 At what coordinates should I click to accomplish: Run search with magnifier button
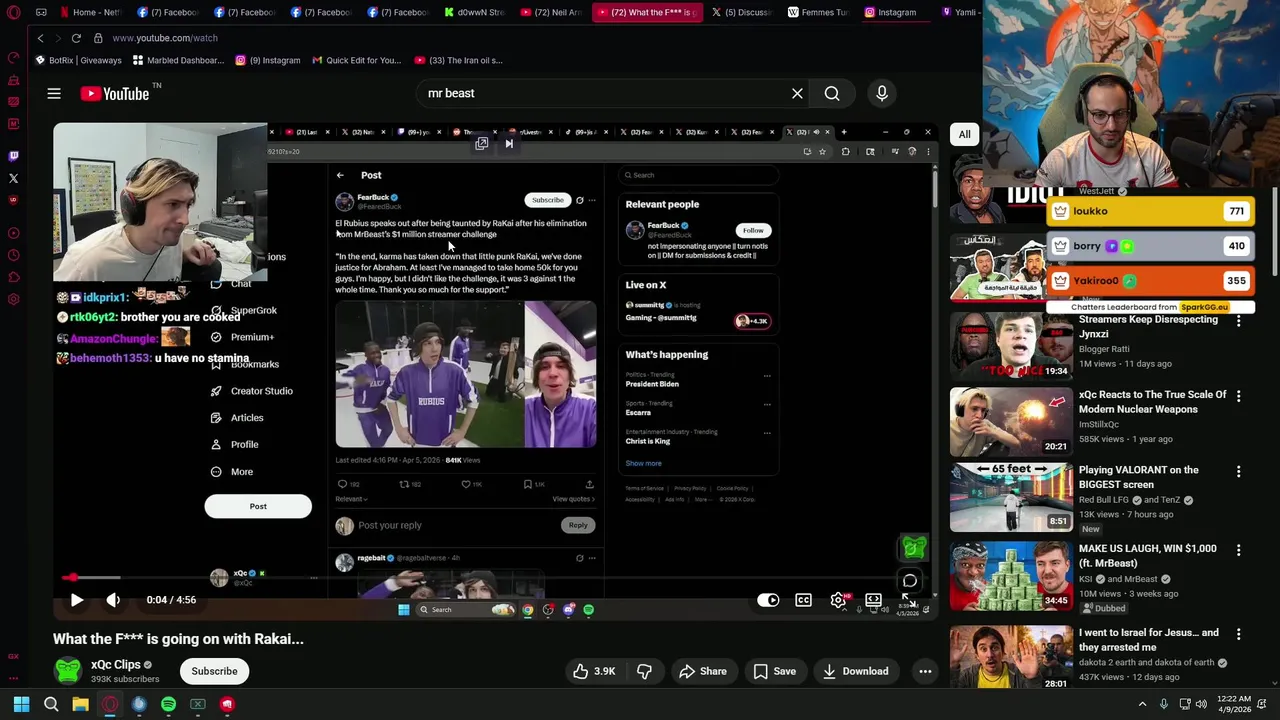coord(832,93)
